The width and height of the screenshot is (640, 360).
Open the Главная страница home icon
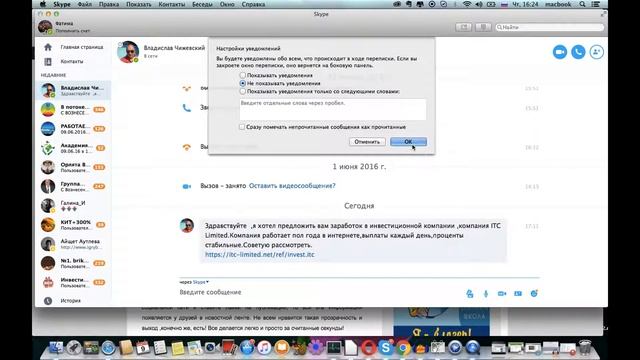[48, 47]
